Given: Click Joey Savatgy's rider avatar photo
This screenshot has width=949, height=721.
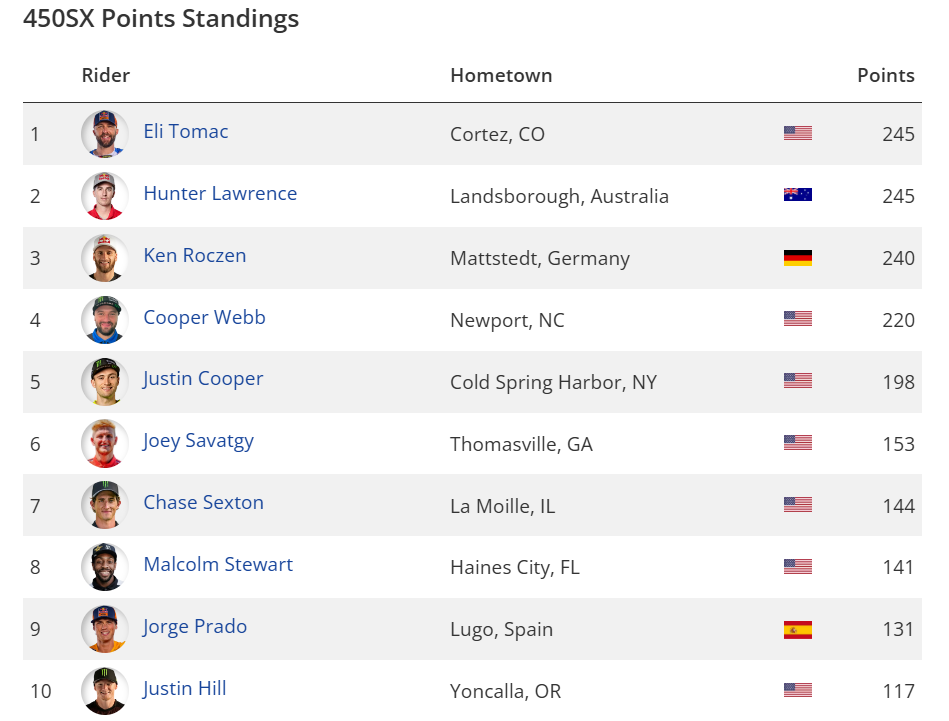Looking at the screenshot, I should pos(105,443).
